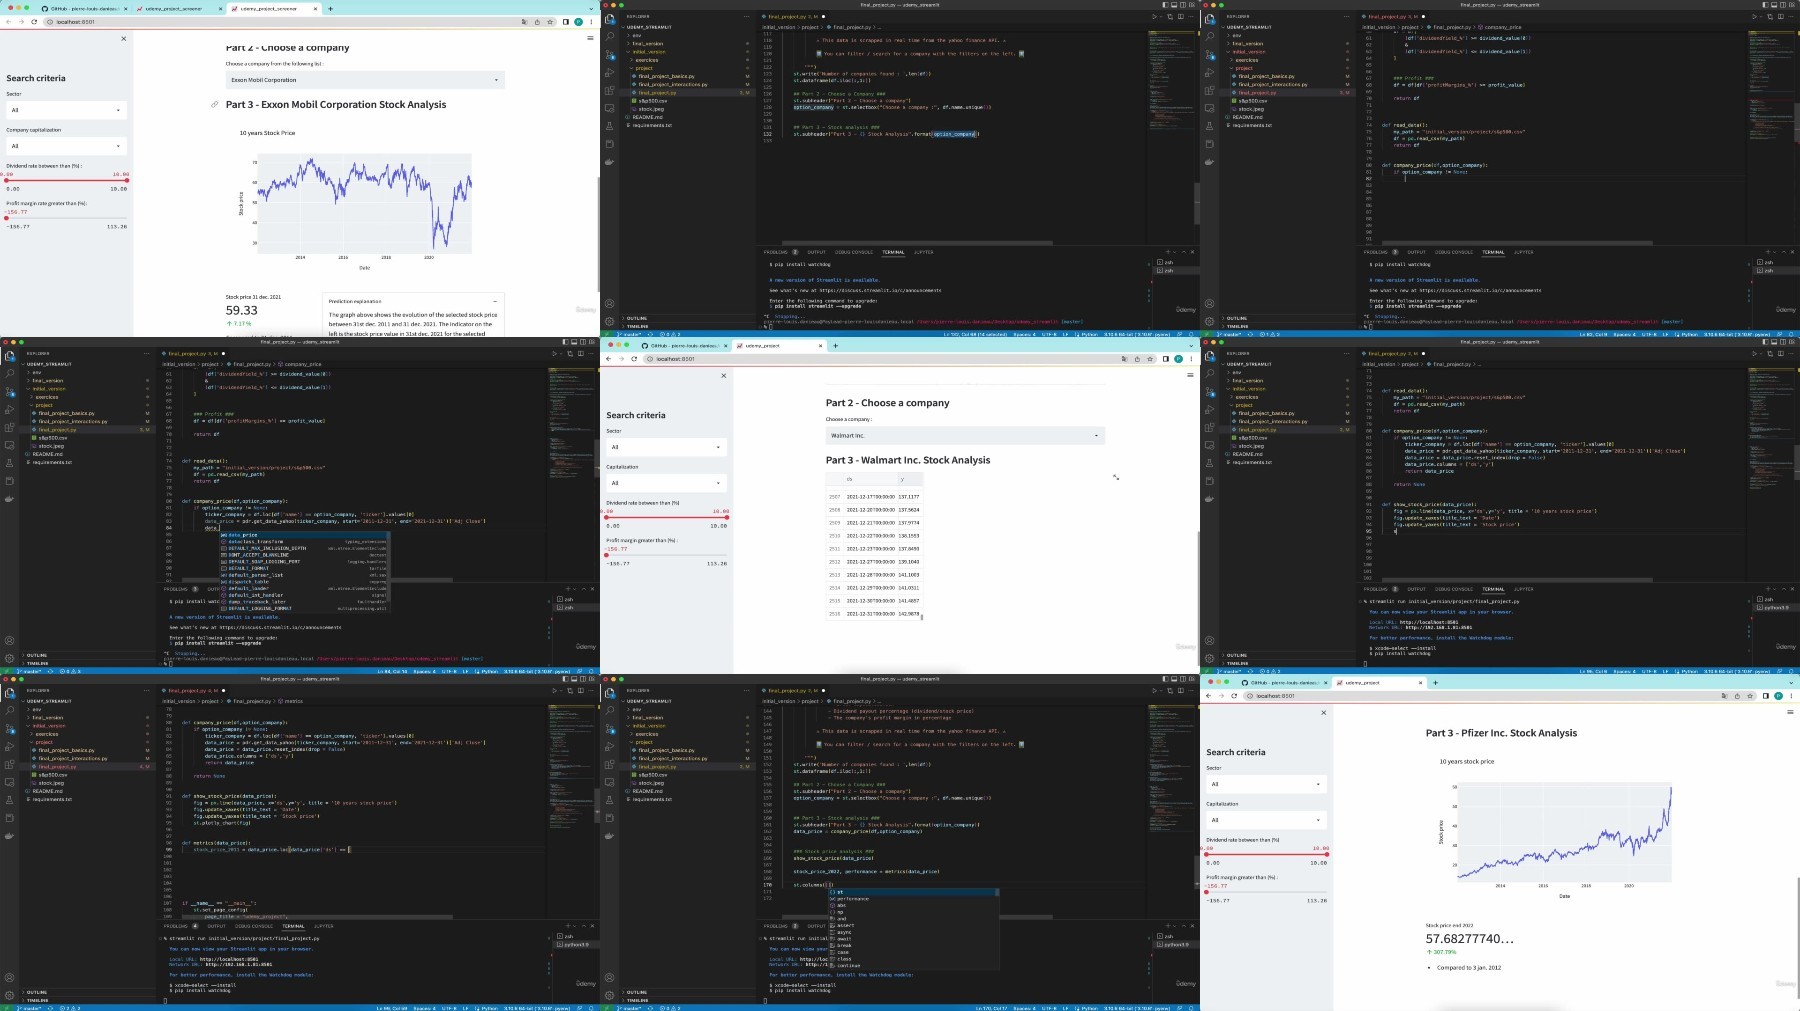
Task: Open Source Control in VS Code window highlighting option_company
Action: coord(610,55)
